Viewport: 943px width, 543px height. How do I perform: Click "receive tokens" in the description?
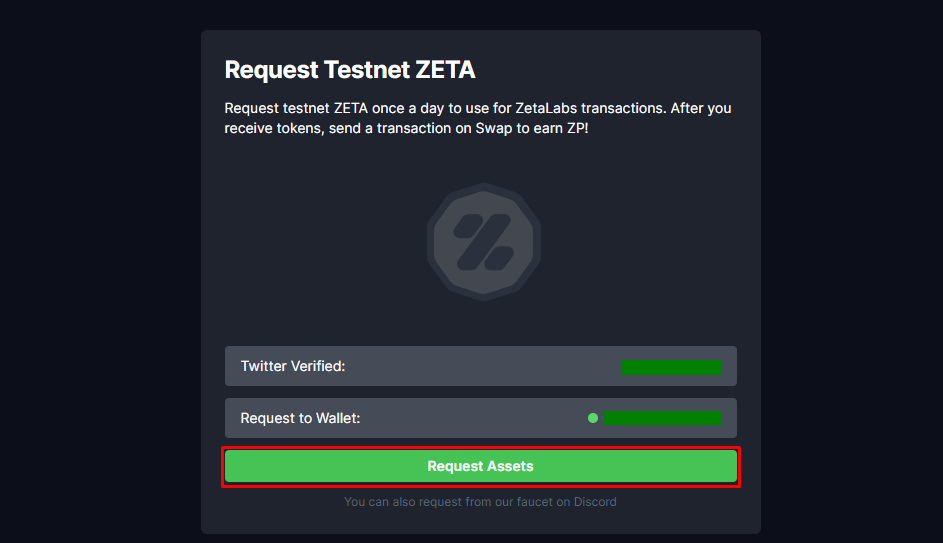coord(272,129)
